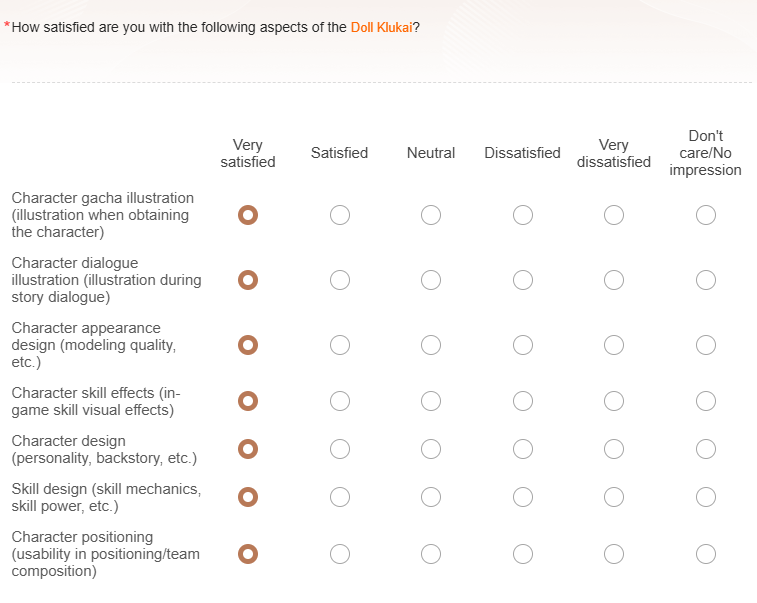Click Very satisfied radio for Character gacha illustration
The width and height of the screenshot is (757, 603).
[x=248, y=215]
